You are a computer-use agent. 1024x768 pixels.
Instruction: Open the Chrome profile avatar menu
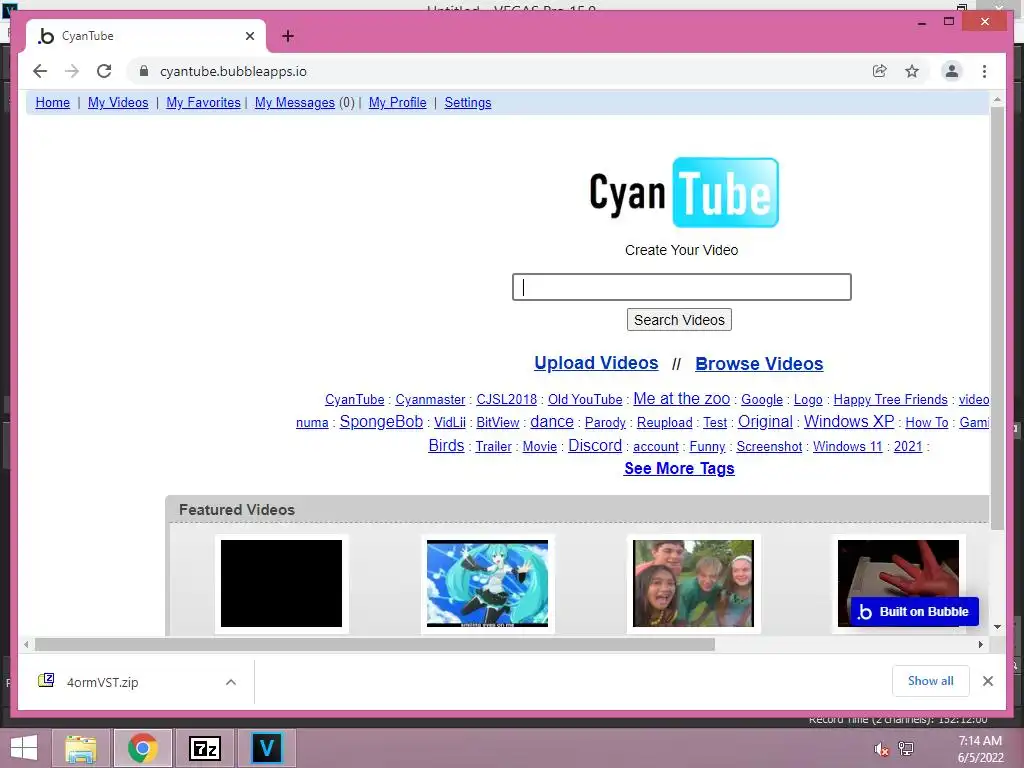[952, 71]
